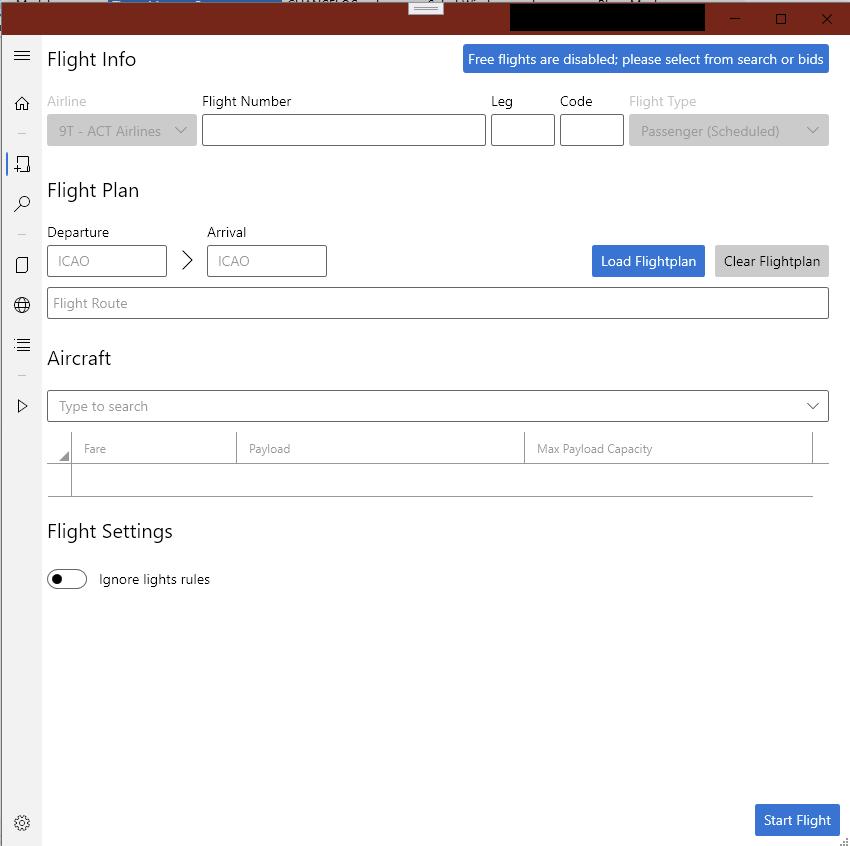Open the bids list sidebar icon
Image resolution: width=850 pixels, height=846 pixels.
pos(22,344)
